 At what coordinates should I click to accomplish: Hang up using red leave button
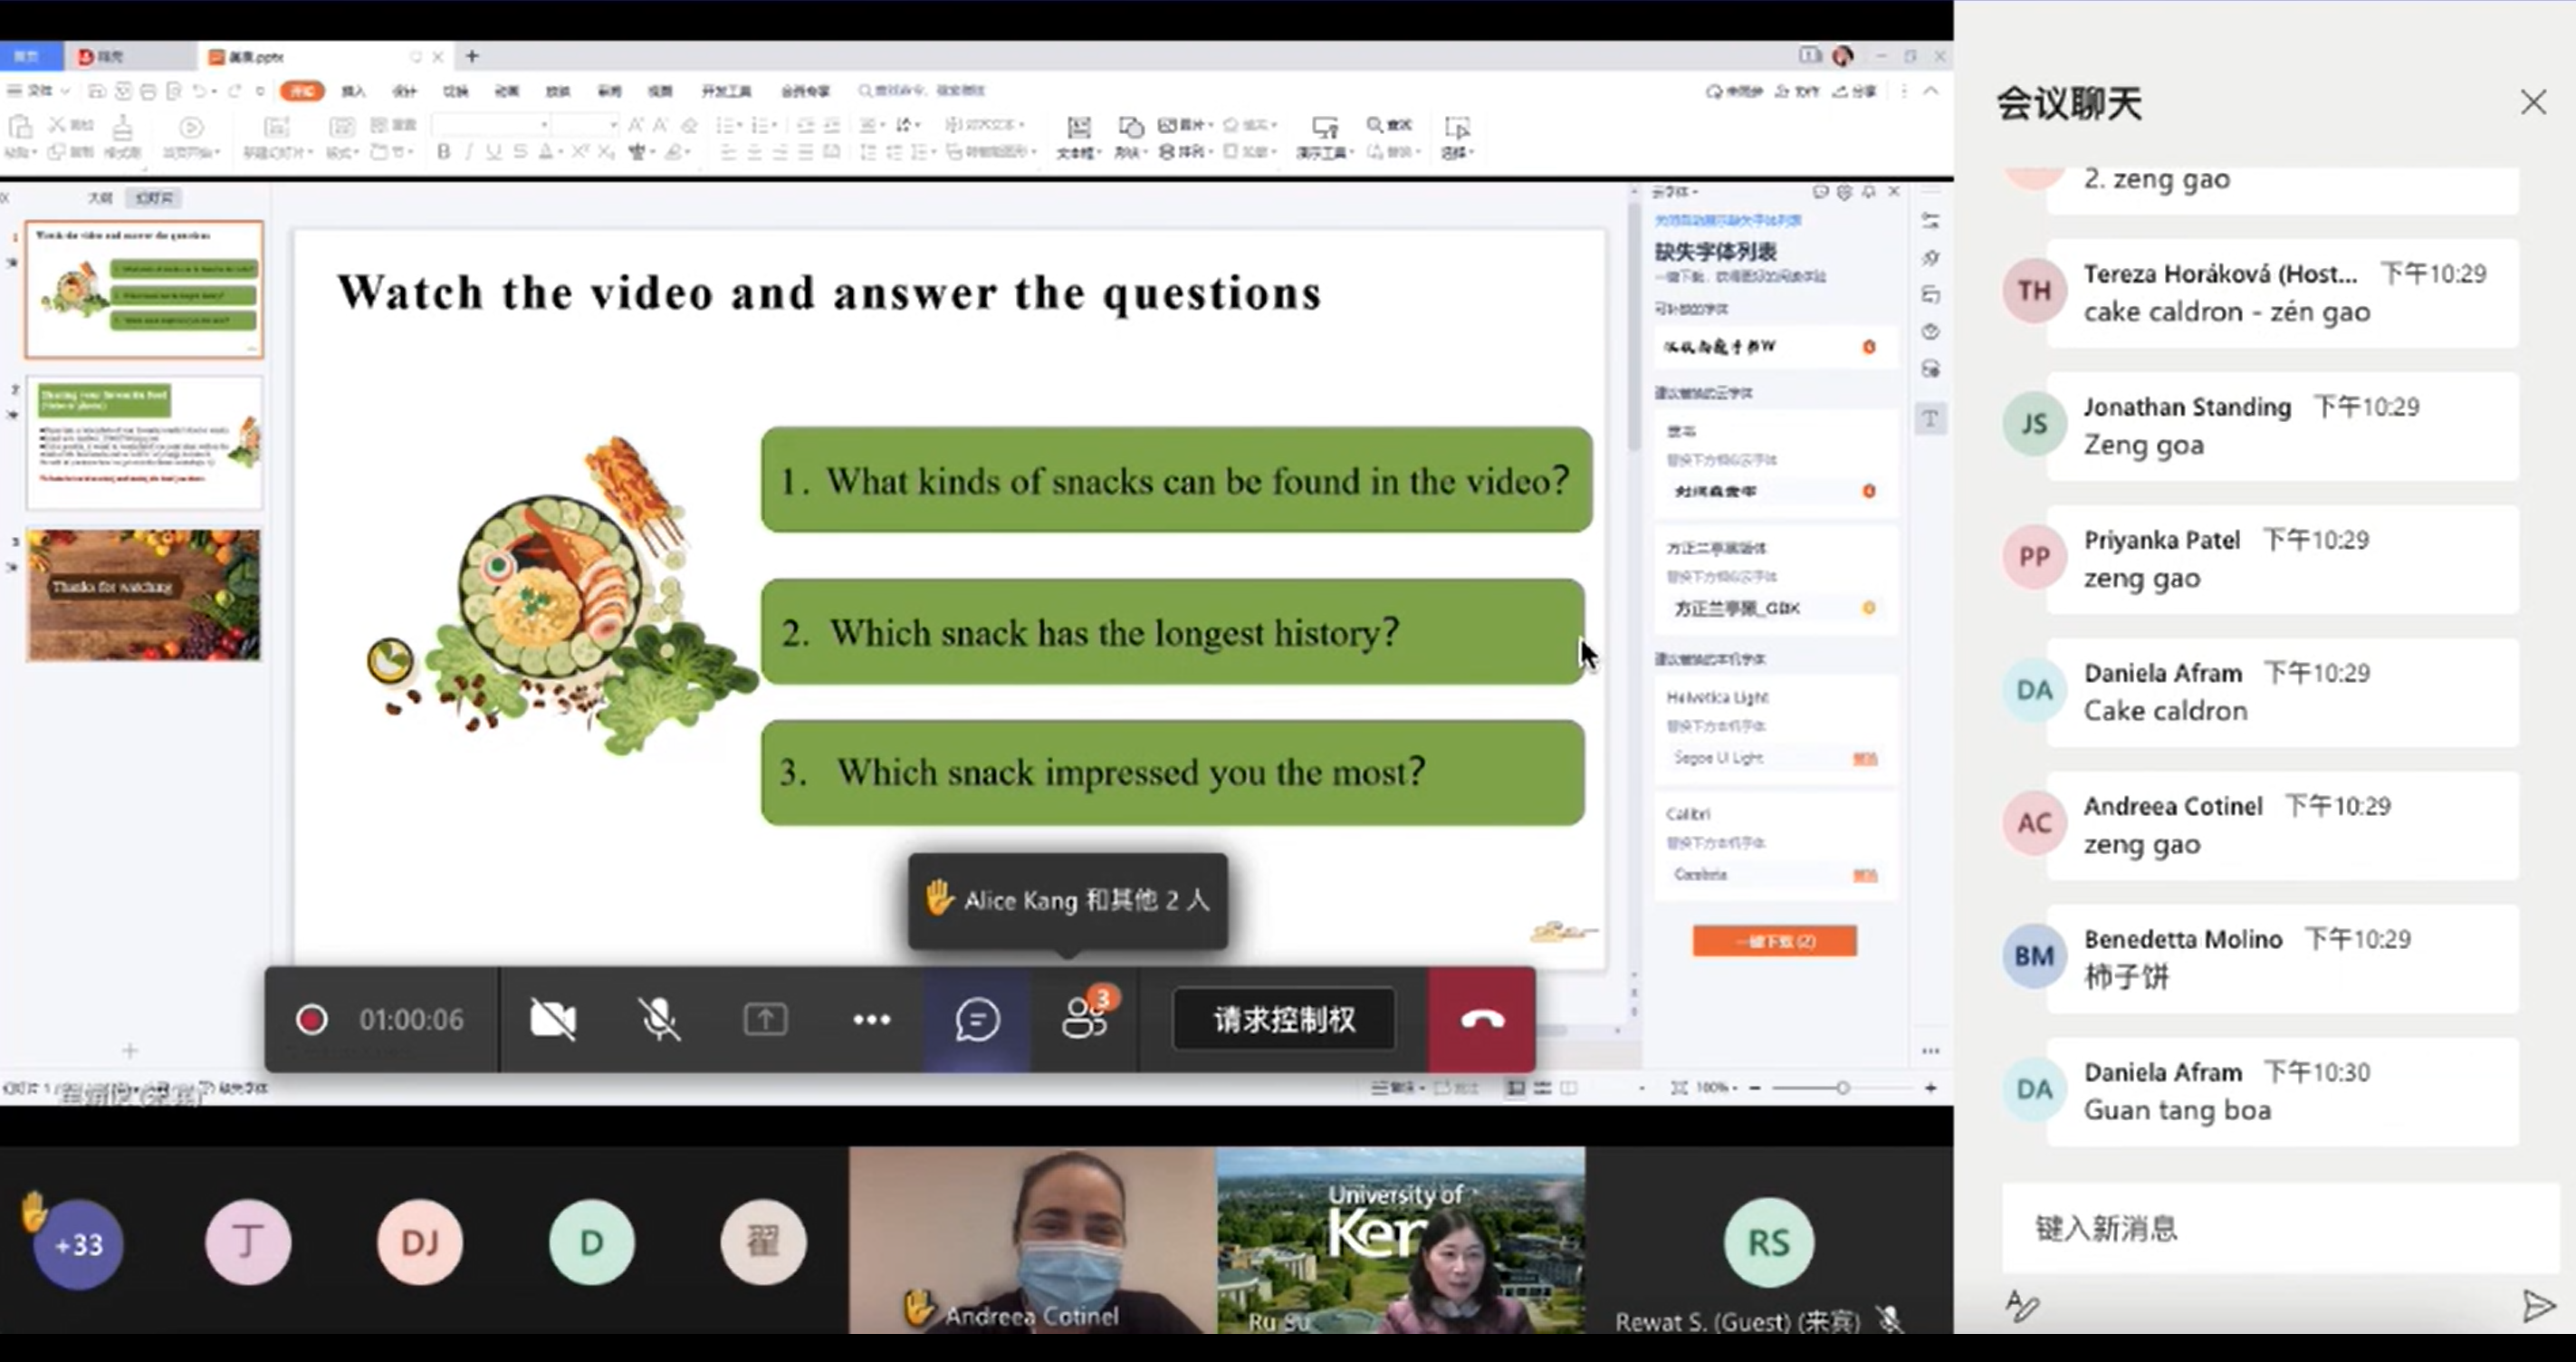coord(1481,1020)
